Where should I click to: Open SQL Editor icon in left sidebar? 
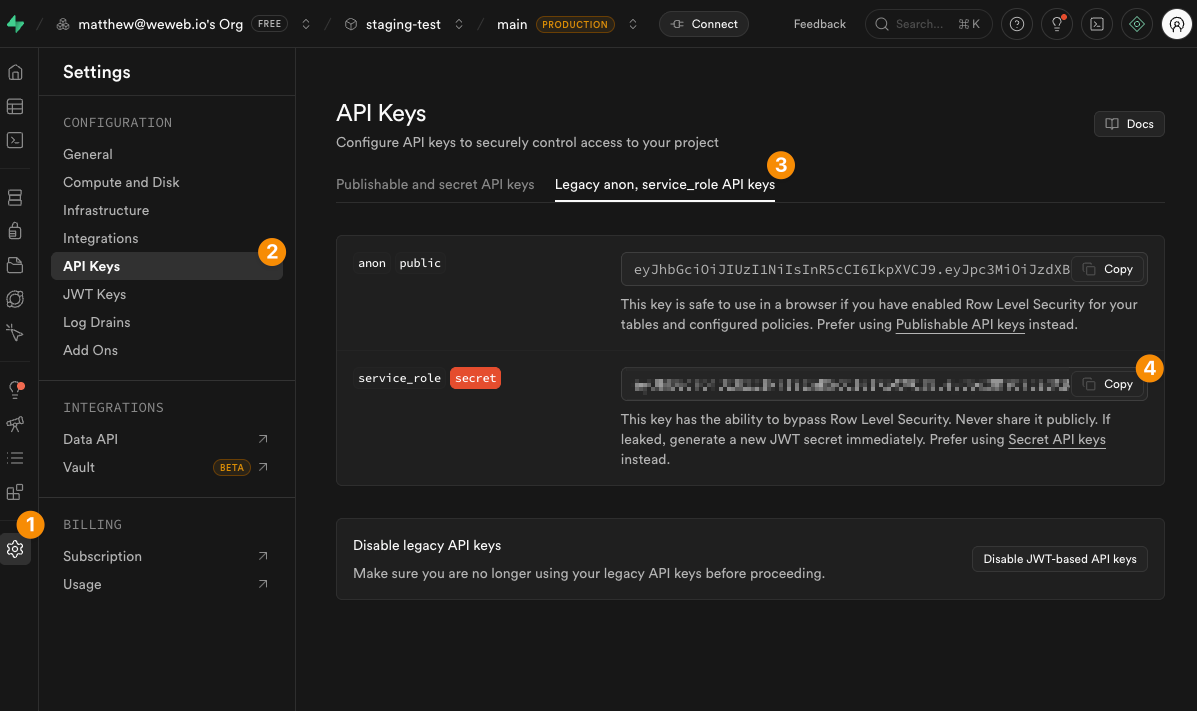coord(15,141)
